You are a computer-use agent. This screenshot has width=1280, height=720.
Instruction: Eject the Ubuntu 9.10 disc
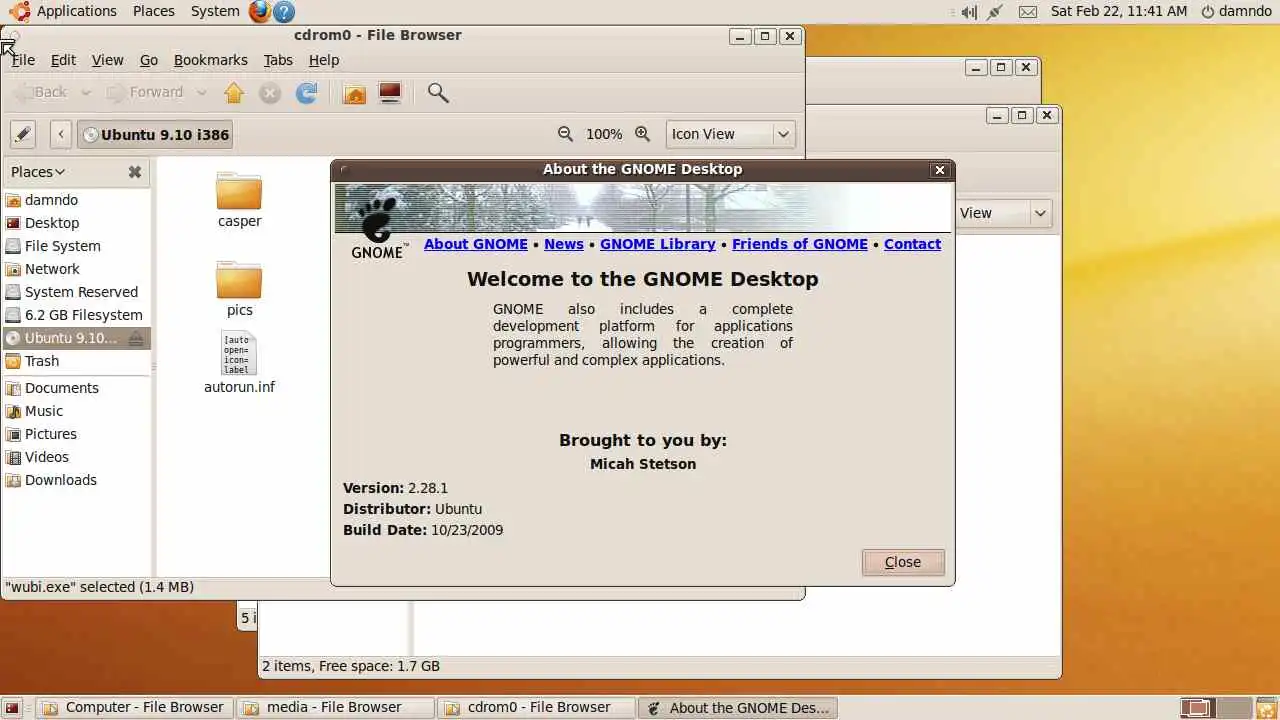[136, 338]
